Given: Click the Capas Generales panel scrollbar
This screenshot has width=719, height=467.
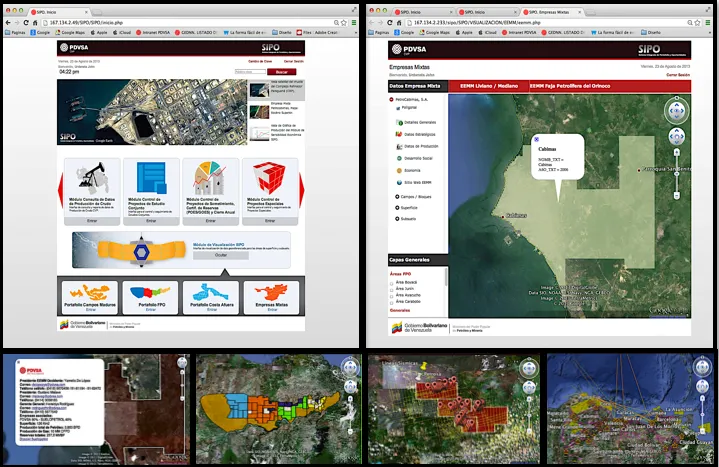Looking at the screenshot, I should click(x=446, y=277).
